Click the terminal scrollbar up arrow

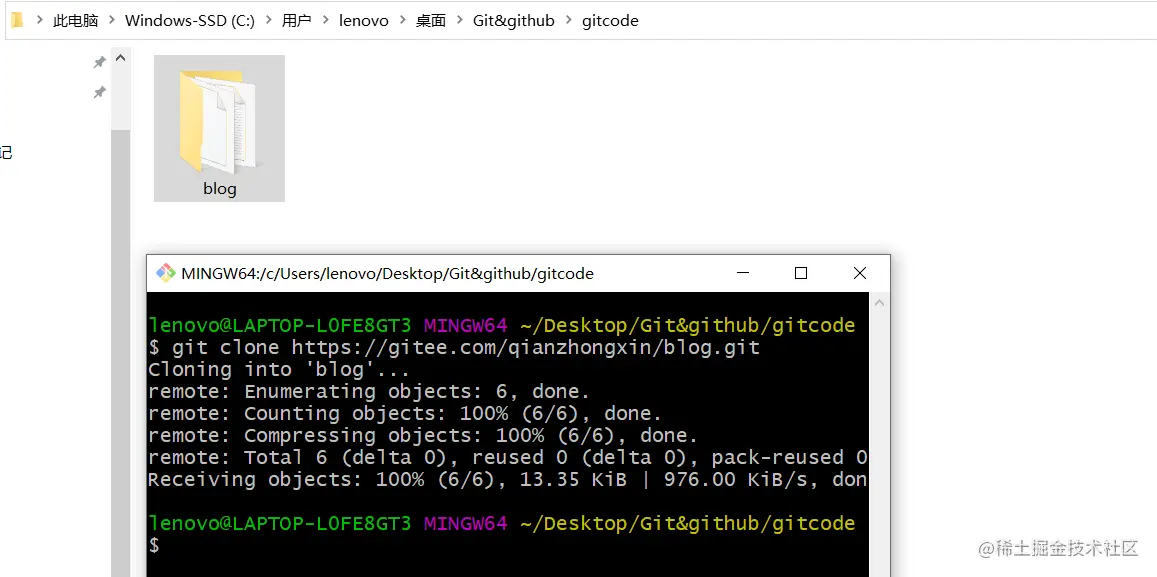(x=880, y=302)
